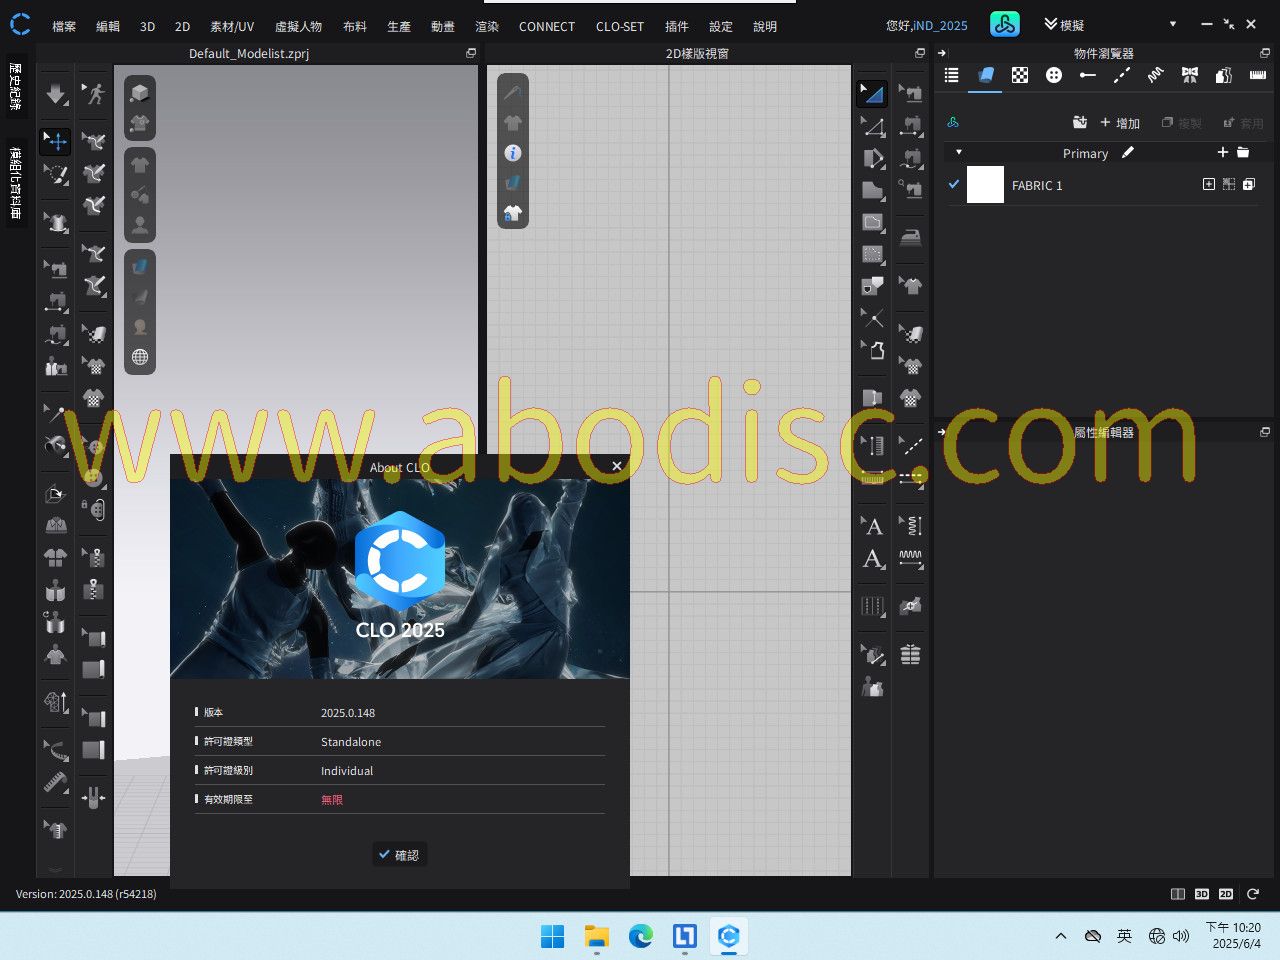Click open-from-folder icon beside 增加
This screenshot has width=1280, height=960.
click(x=1080, y=122)
